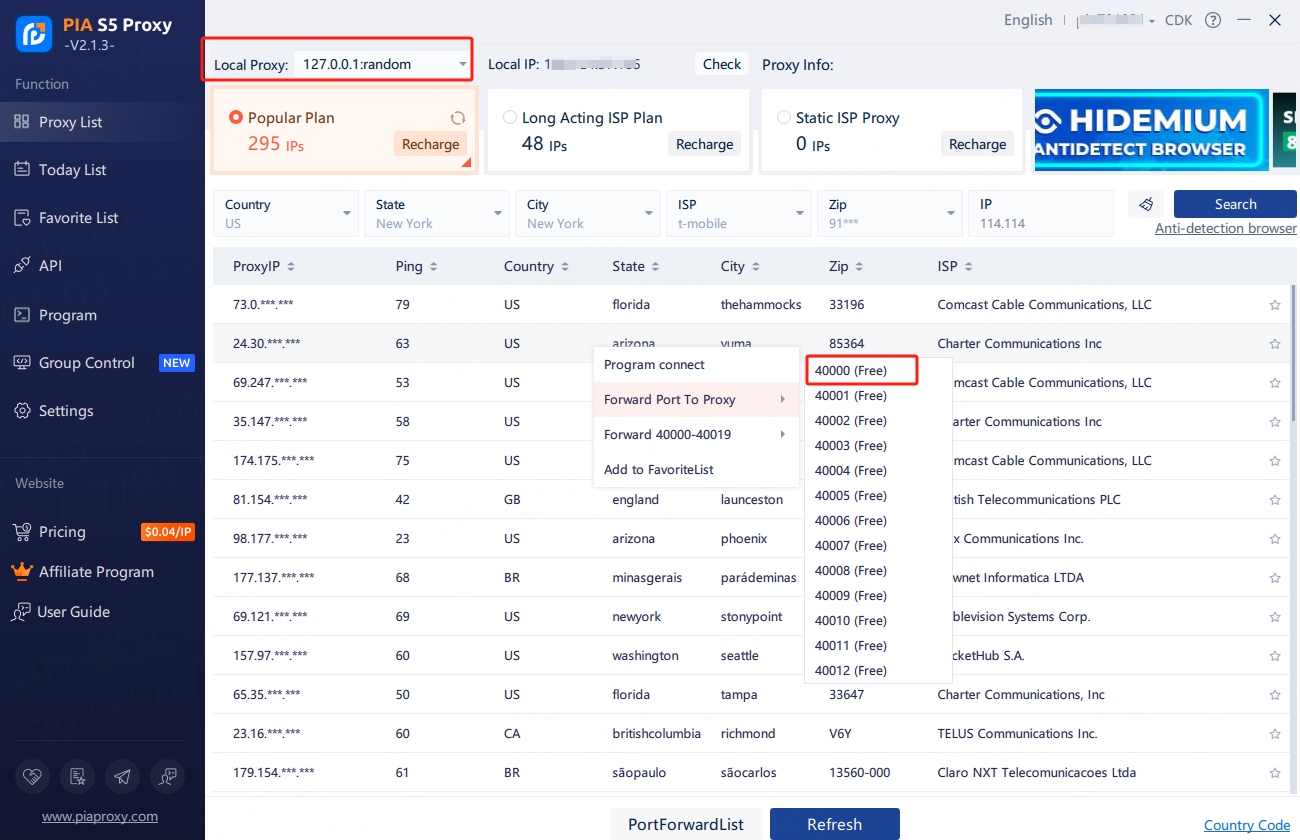
Task: Open the ISP filter dropdown
Action: click(739, 213)
